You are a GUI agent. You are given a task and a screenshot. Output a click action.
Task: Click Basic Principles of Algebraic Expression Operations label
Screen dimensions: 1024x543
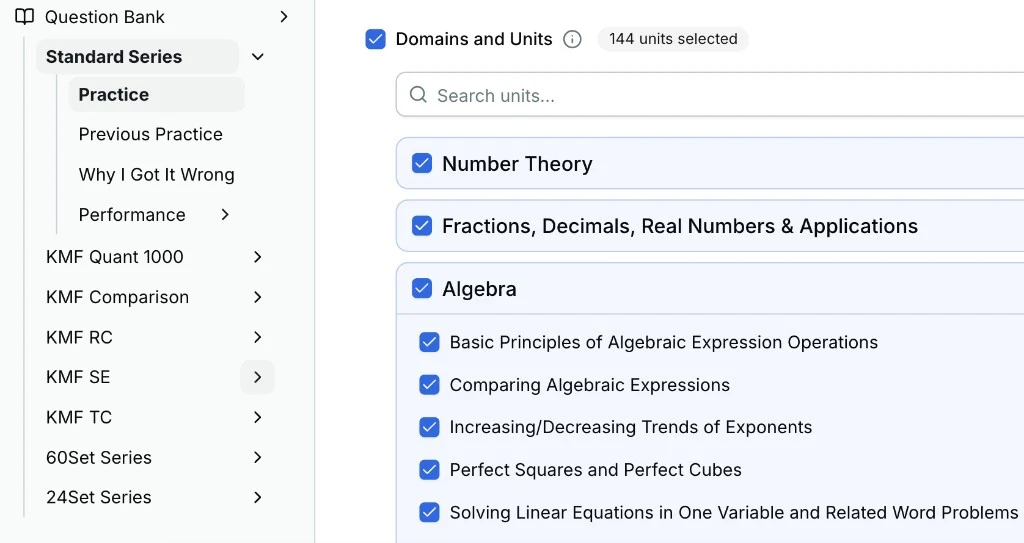point(664,342)
